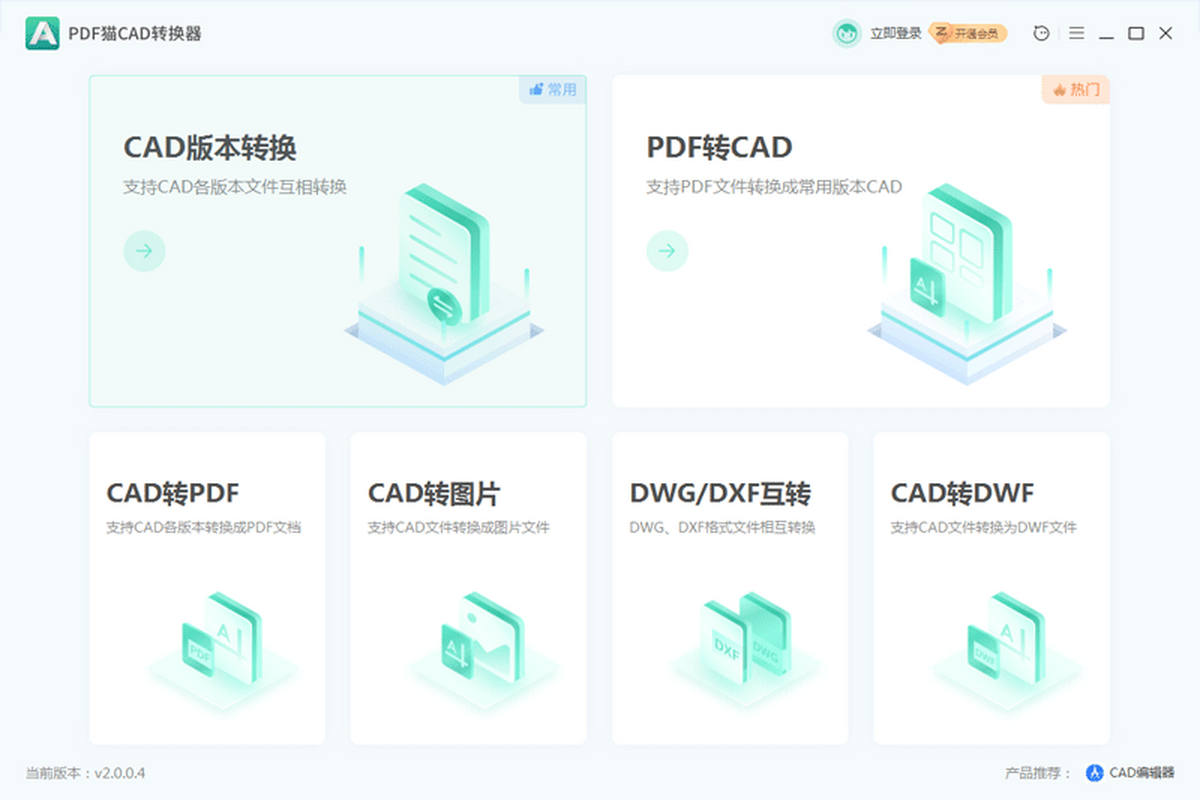Click the user avatar icon
This screenshot has width=1200, height=800.
pyautogui.click(x=846, y=33)
